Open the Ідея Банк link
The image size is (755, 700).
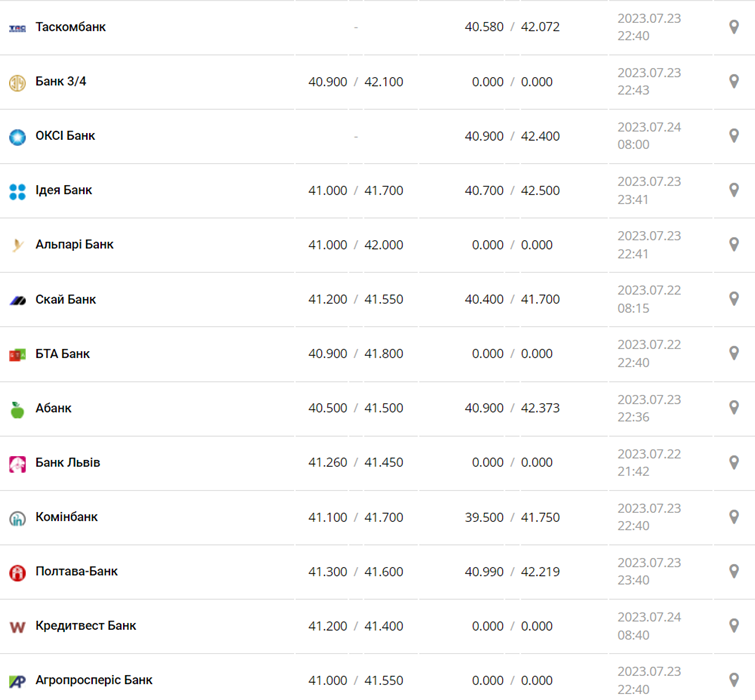click(64, 190)
